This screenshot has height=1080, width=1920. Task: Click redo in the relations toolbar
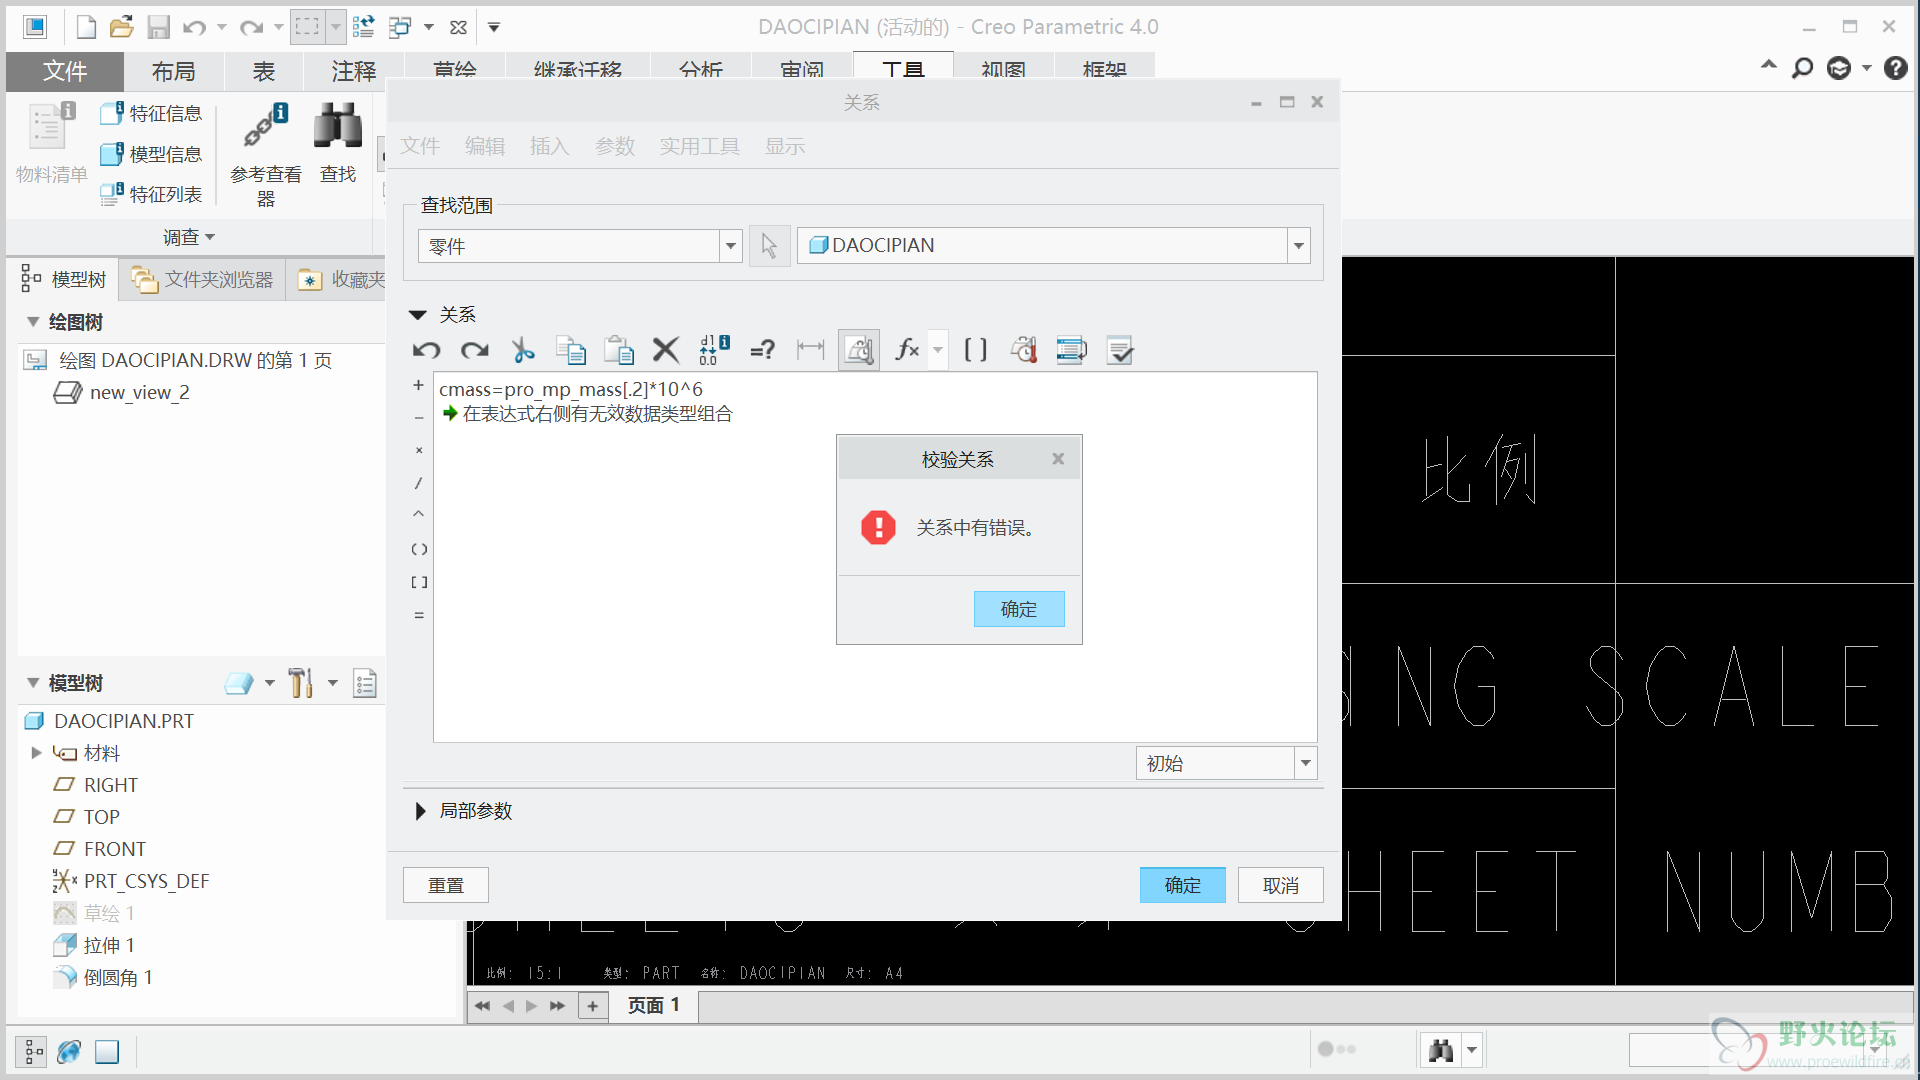[x=475, y=350]
